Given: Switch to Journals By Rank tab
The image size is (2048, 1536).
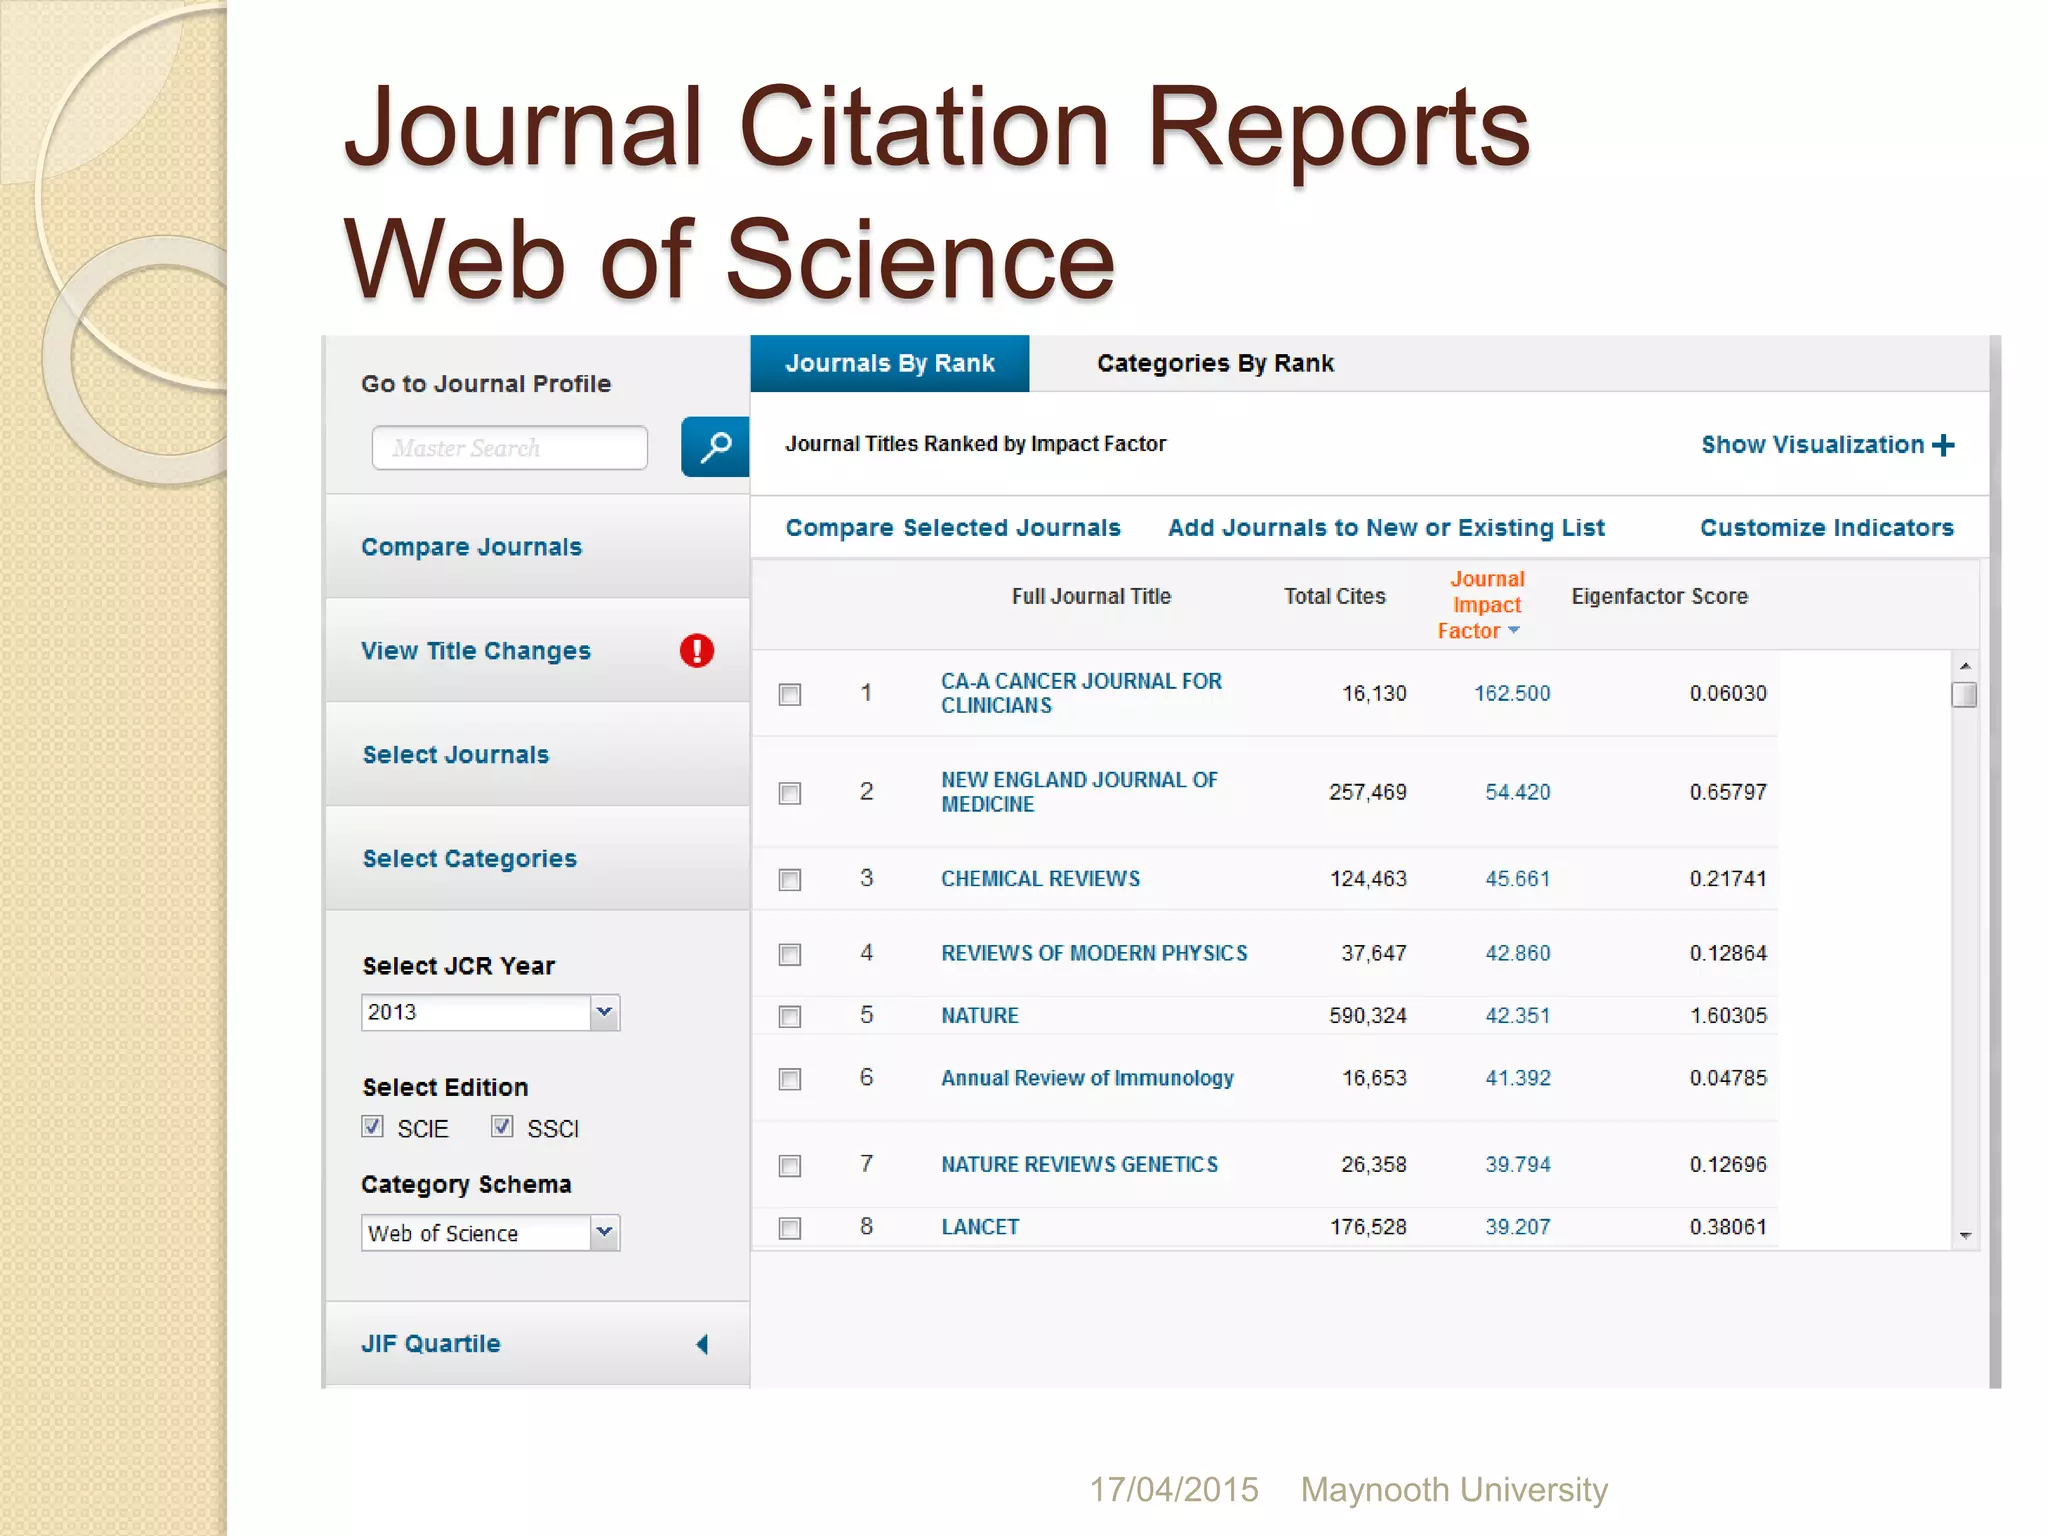Looking at the screenshot, I should coord(890,363).
